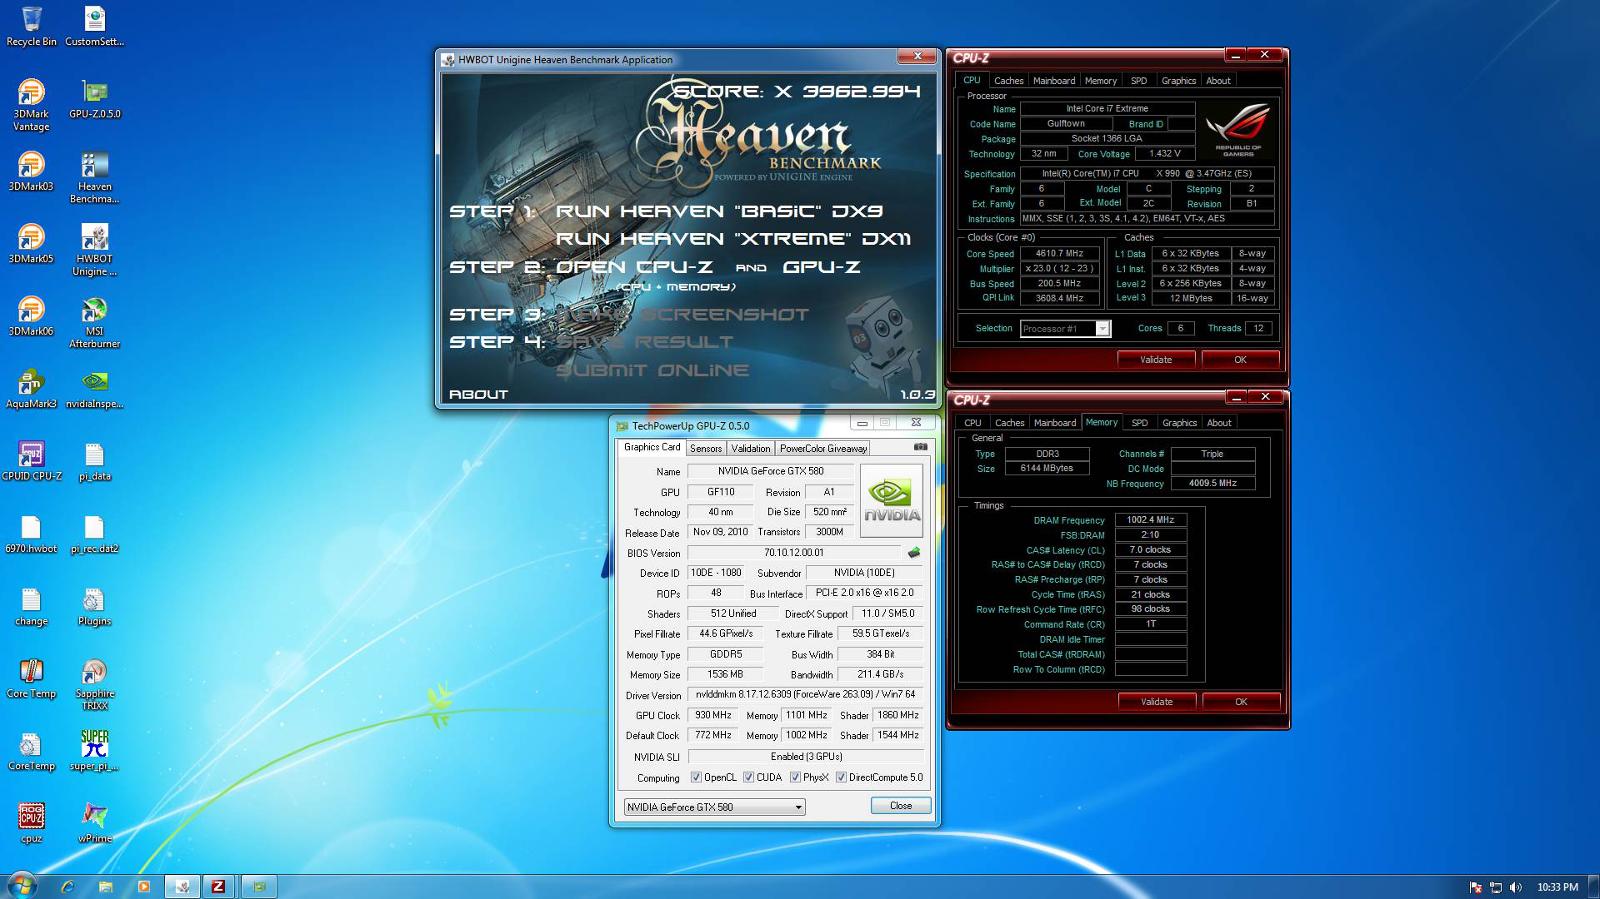
Task: Select the Sapphire TRIXX desktop icon
Action: (x=94, y=685)
